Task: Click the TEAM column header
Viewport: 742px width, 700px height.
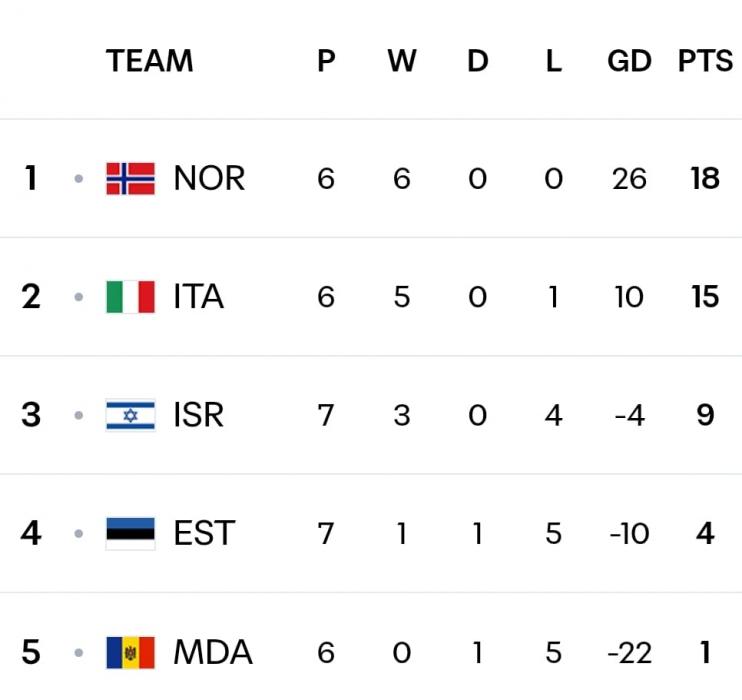Action: click(x=150, y=61)
